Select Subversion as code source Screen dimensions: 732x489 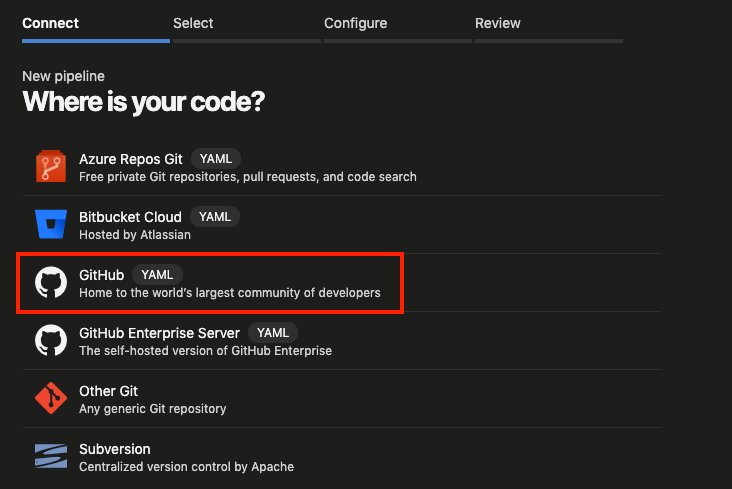click(342, 457)
